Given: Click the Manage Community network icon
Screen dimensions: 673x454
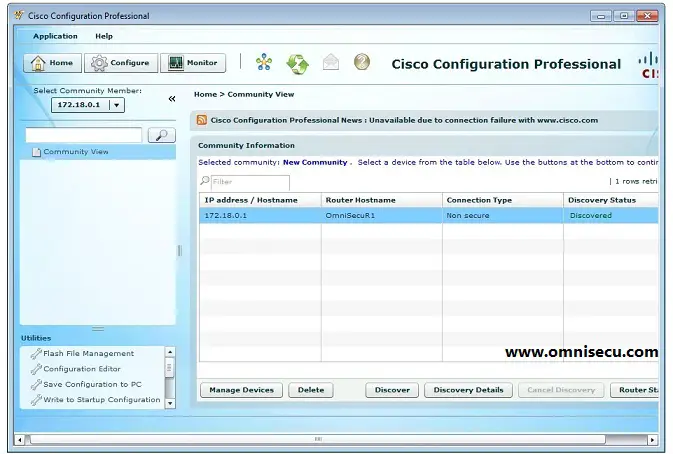Looking at the screenshot, I should tap(264, 63).
